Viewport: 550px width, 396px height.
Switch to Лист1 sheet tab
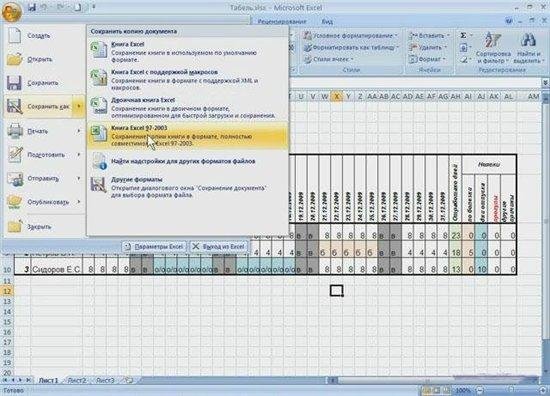click(48, 381)
